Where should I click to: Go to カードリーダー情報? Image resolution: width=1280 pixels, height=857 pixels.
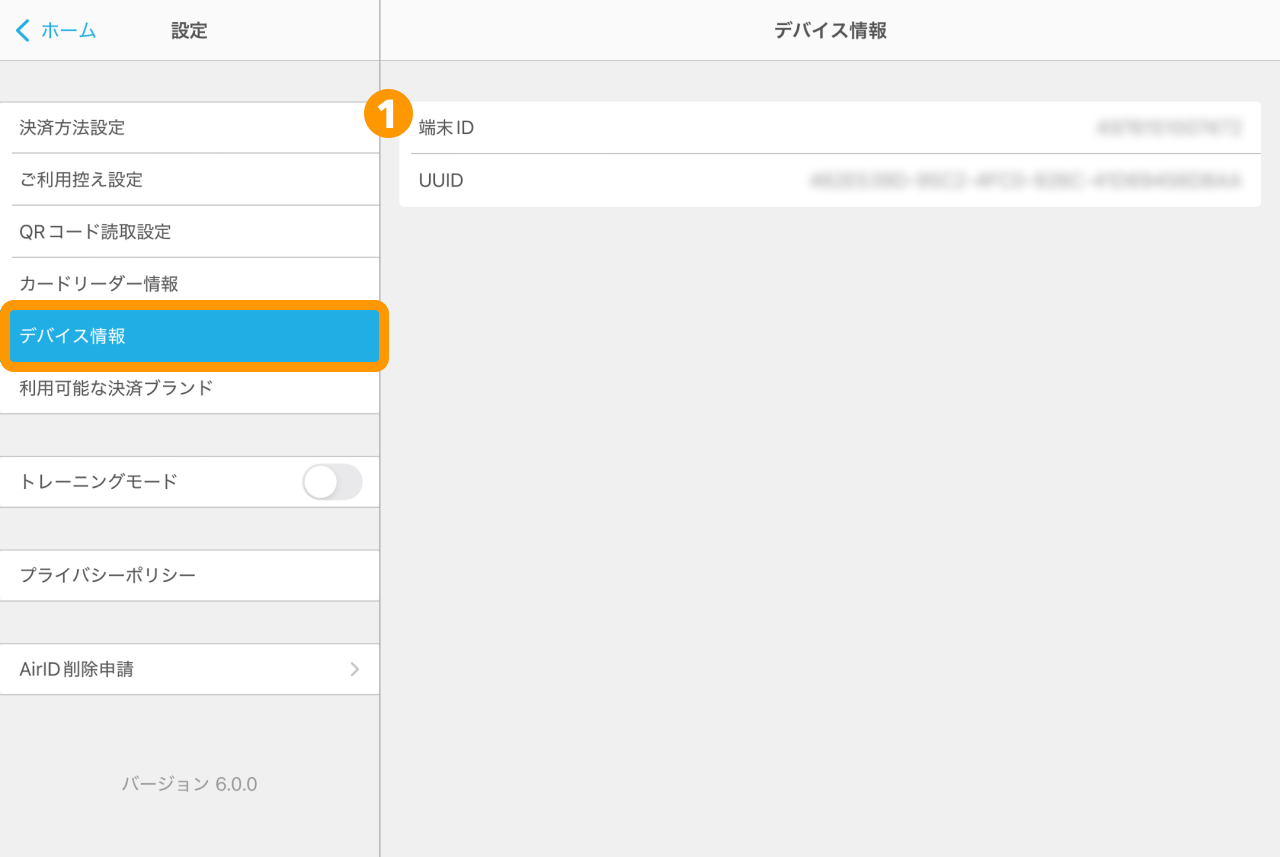tap(99, 284)
